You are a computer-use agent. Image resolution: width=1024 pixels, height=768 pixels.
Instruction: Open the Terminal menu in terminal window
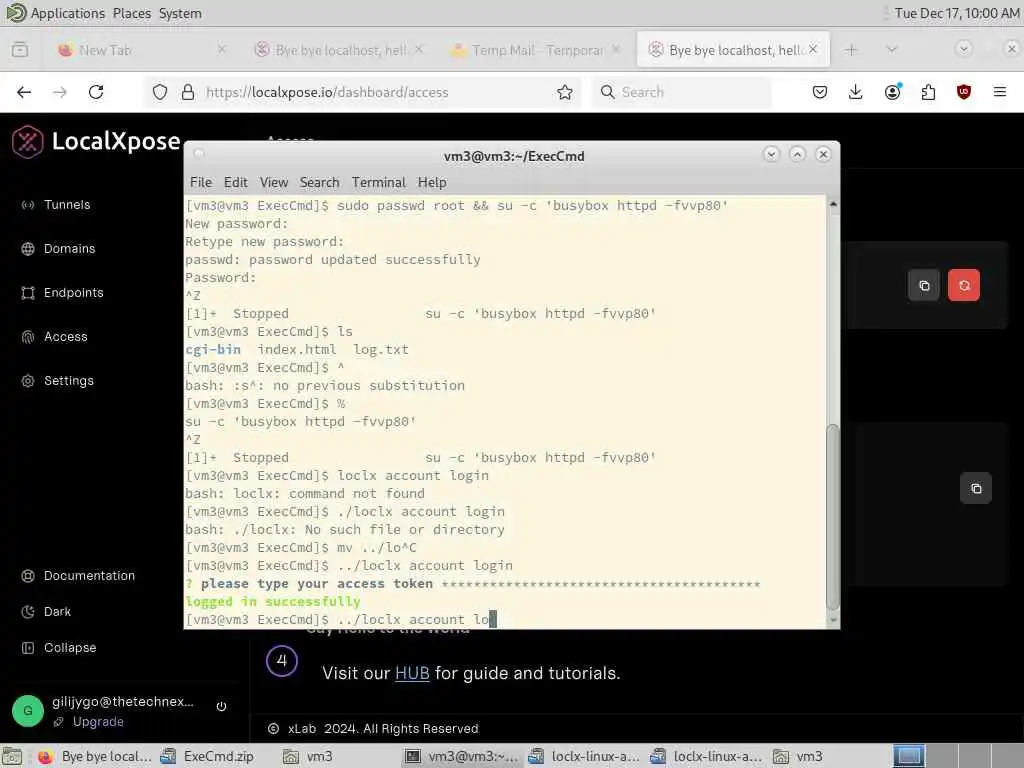pos(379,182)
